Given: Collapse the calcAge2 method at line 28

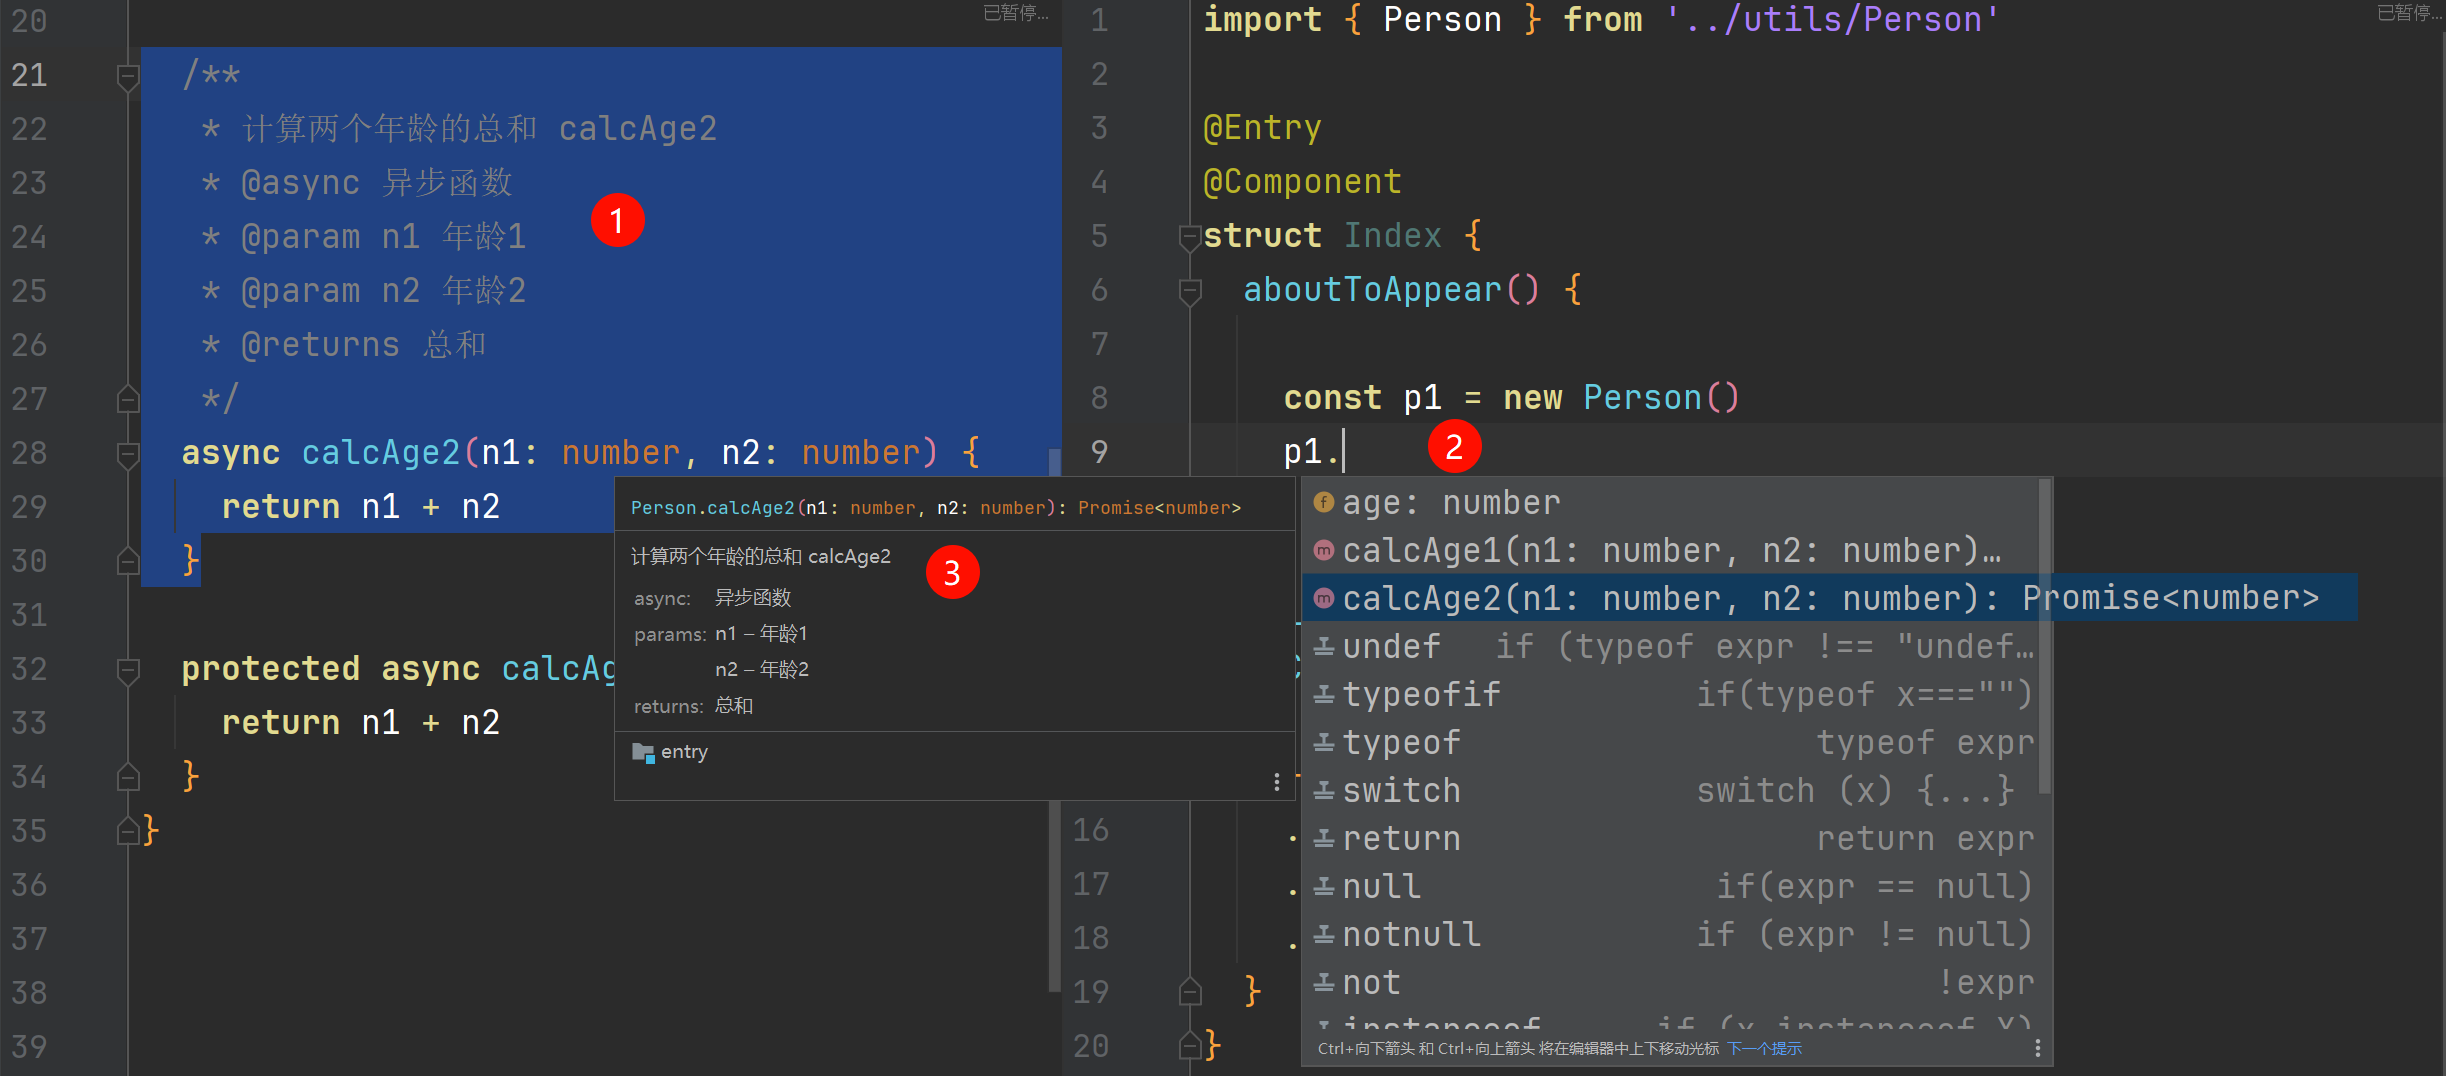Looking at the screenshot, I should pos(128,453).
